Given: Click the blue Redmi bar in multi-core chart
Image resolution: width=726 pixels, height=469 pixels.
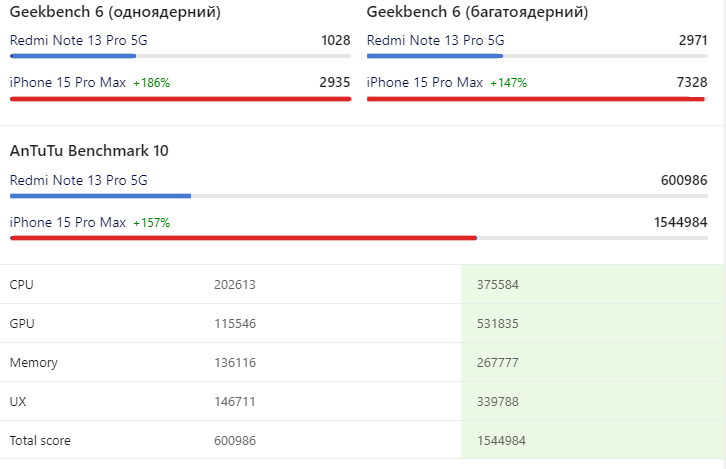Looking at the screenshot, I should click(435, 56).
